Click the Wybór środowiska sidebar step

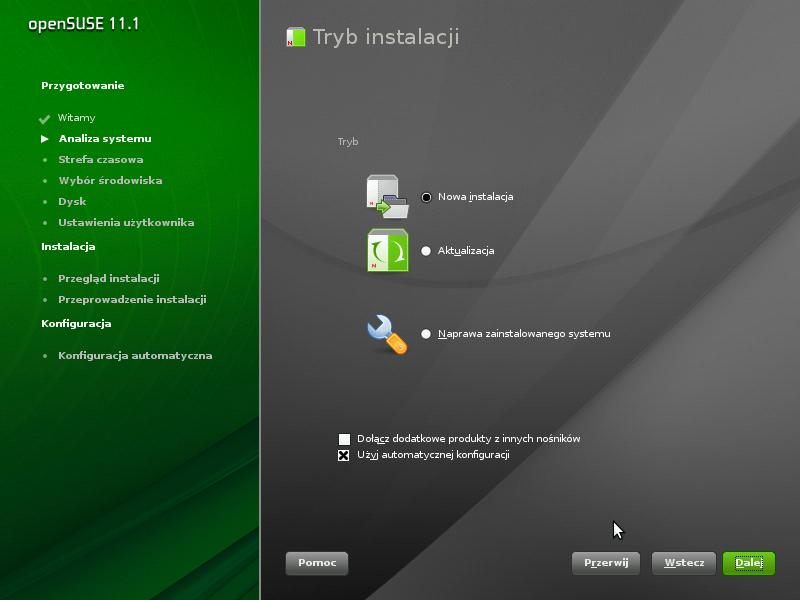click(110, 181)
